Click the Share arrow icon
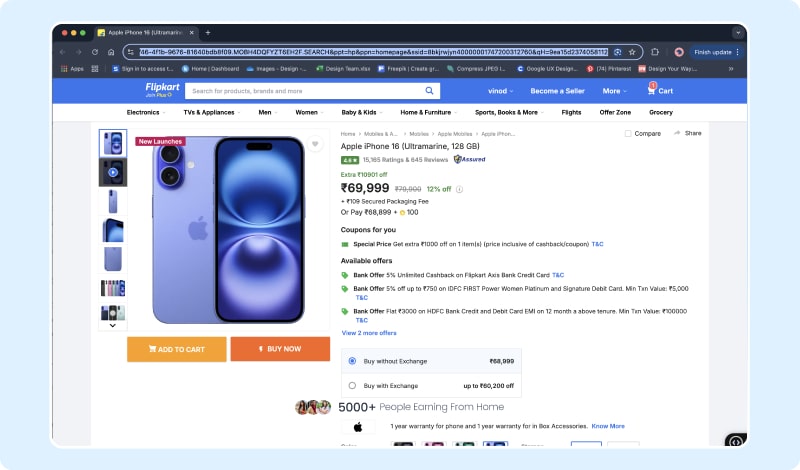 tap(677, 133)
